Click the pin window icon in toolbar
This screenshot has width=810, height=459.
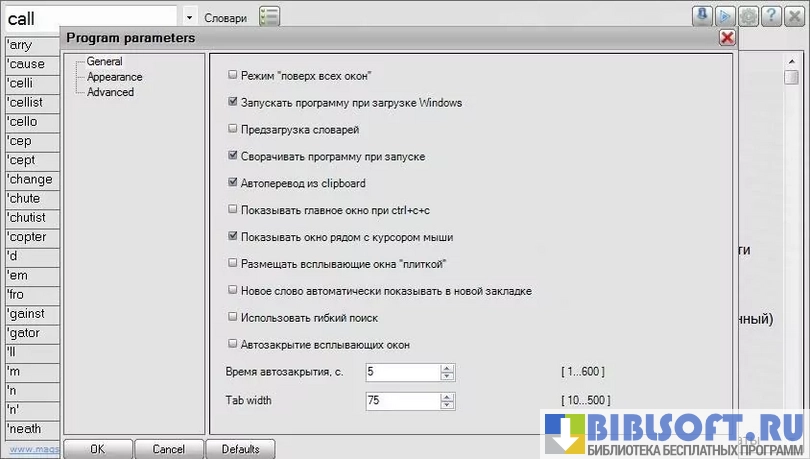click(702, 17)
